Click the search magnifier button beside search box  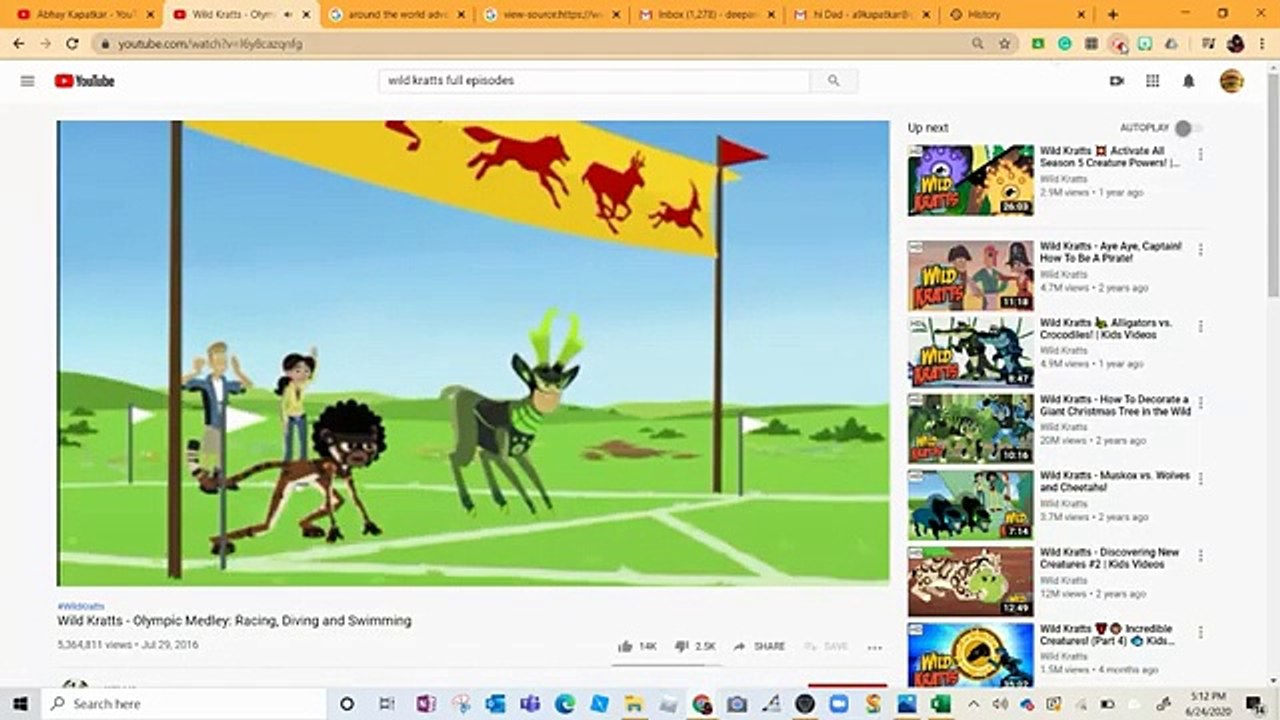tap(833, 81)
